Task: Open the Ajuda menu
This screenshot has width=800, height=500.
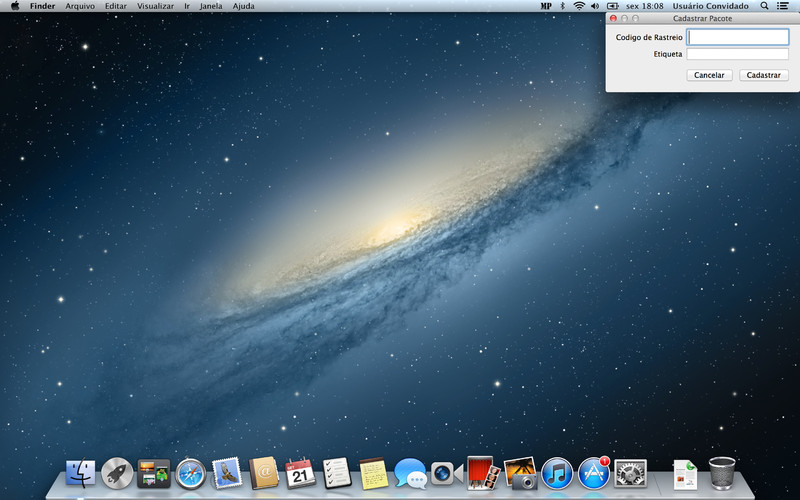Action: pos(243,6)
